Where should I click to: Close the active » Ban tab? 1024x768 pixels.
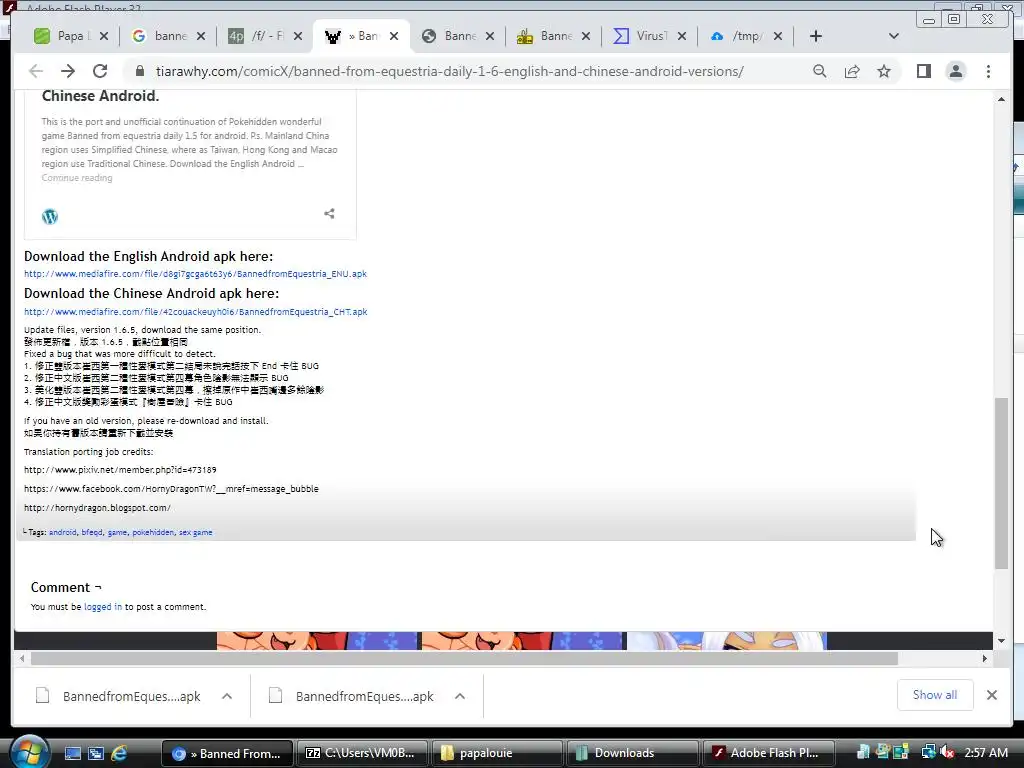tap(394, 36)
